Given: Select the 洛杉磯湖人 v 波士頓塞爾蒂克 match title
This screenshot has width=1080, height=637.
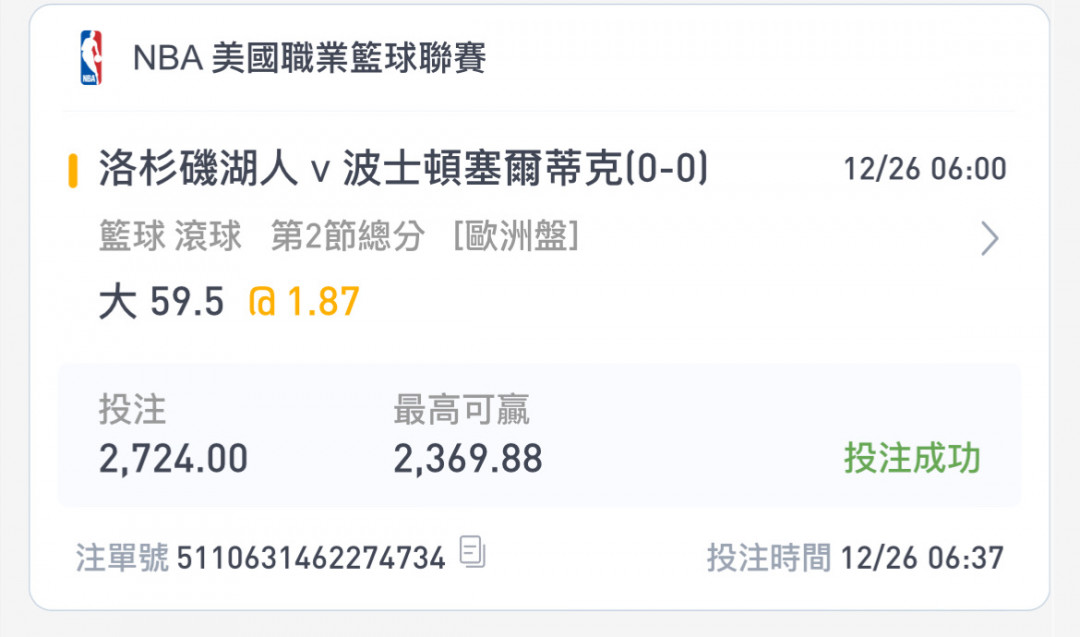Looking at the screenshot, I should click(x=403, y=169).
